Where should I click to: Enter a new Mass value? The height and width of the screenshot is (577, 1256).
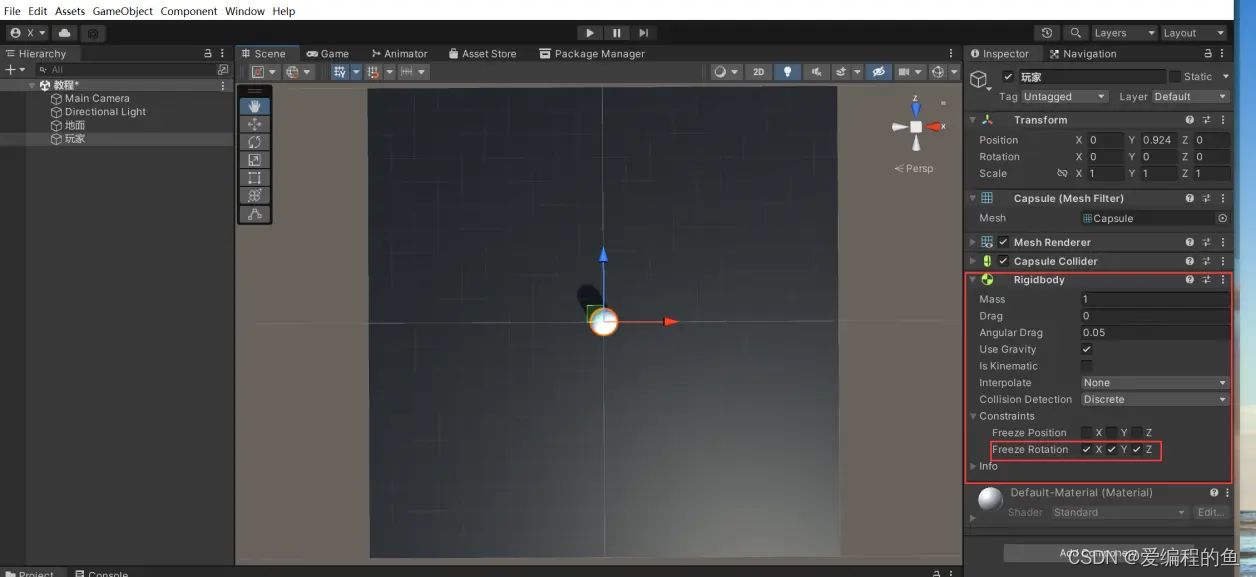[1155, 298]
